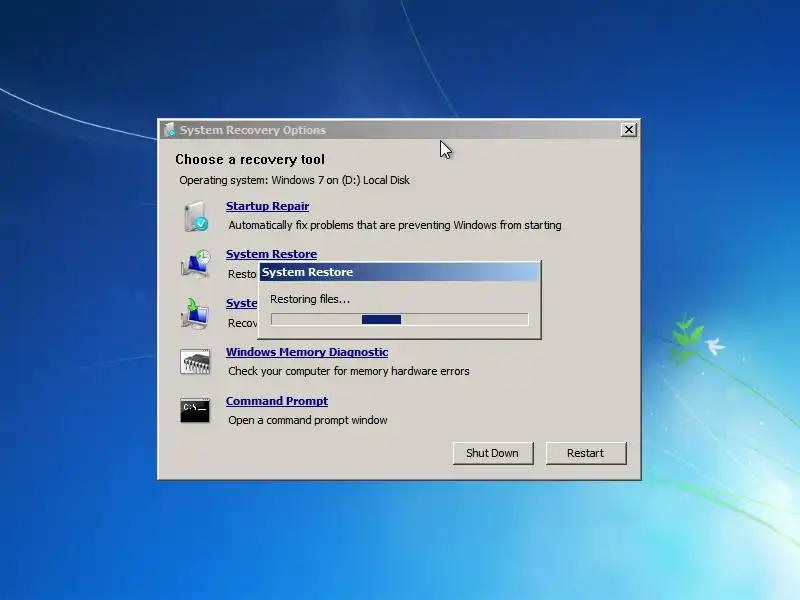Click the Startup Repair icon
The height and width of the screenshot is (600, 800).
click(195, 216)
